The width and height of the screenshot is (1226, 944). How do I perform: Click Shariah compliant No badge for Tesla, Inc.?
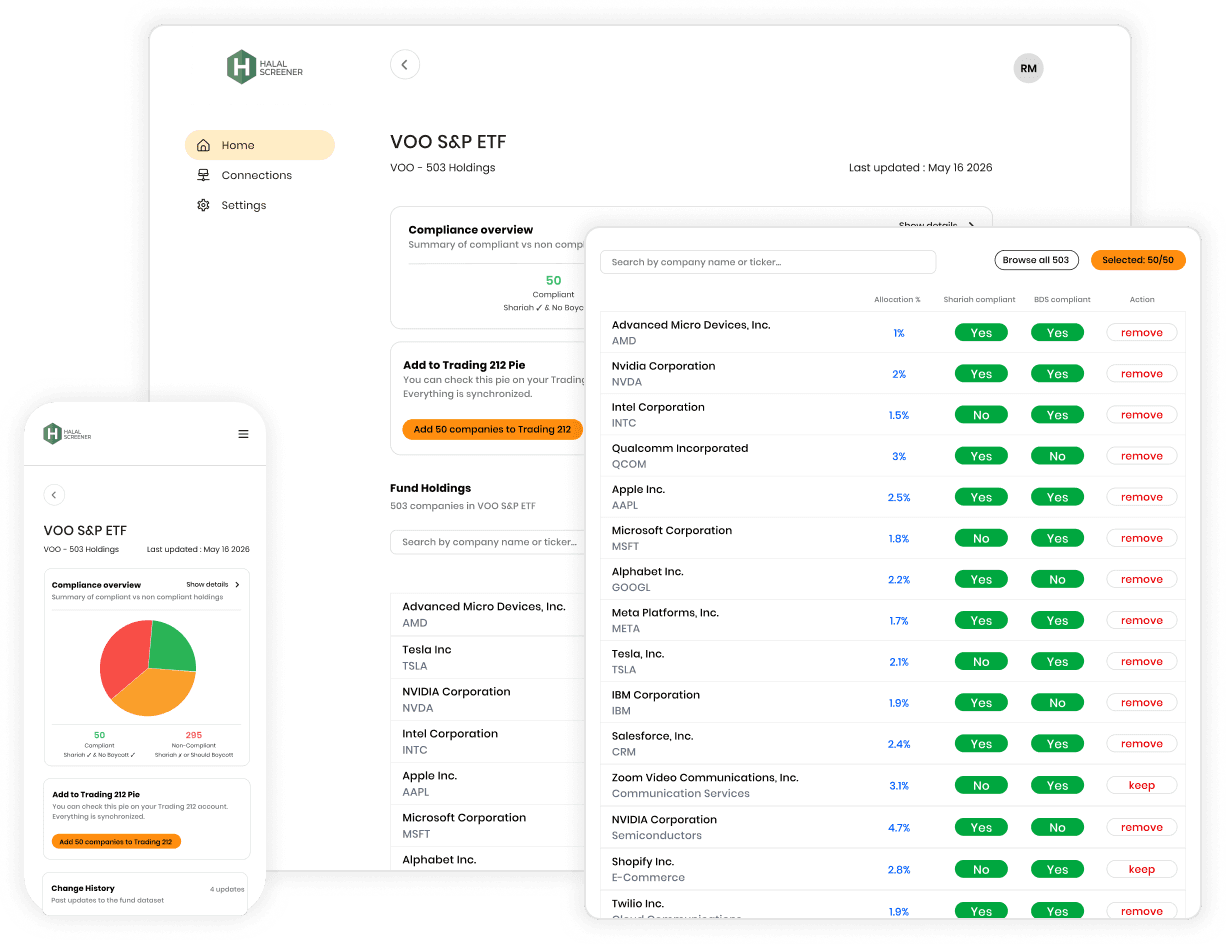[x=981, y=662]
